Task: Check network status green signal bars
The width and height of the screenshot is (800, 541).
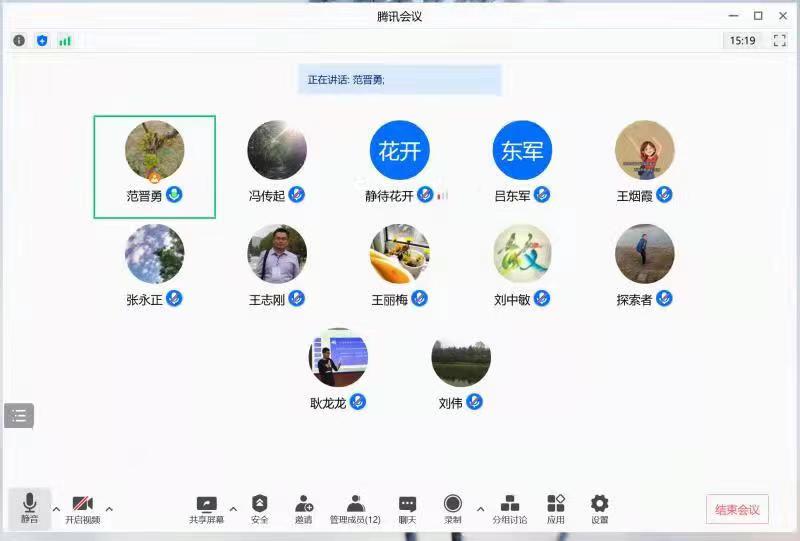Action: point(65,41)
